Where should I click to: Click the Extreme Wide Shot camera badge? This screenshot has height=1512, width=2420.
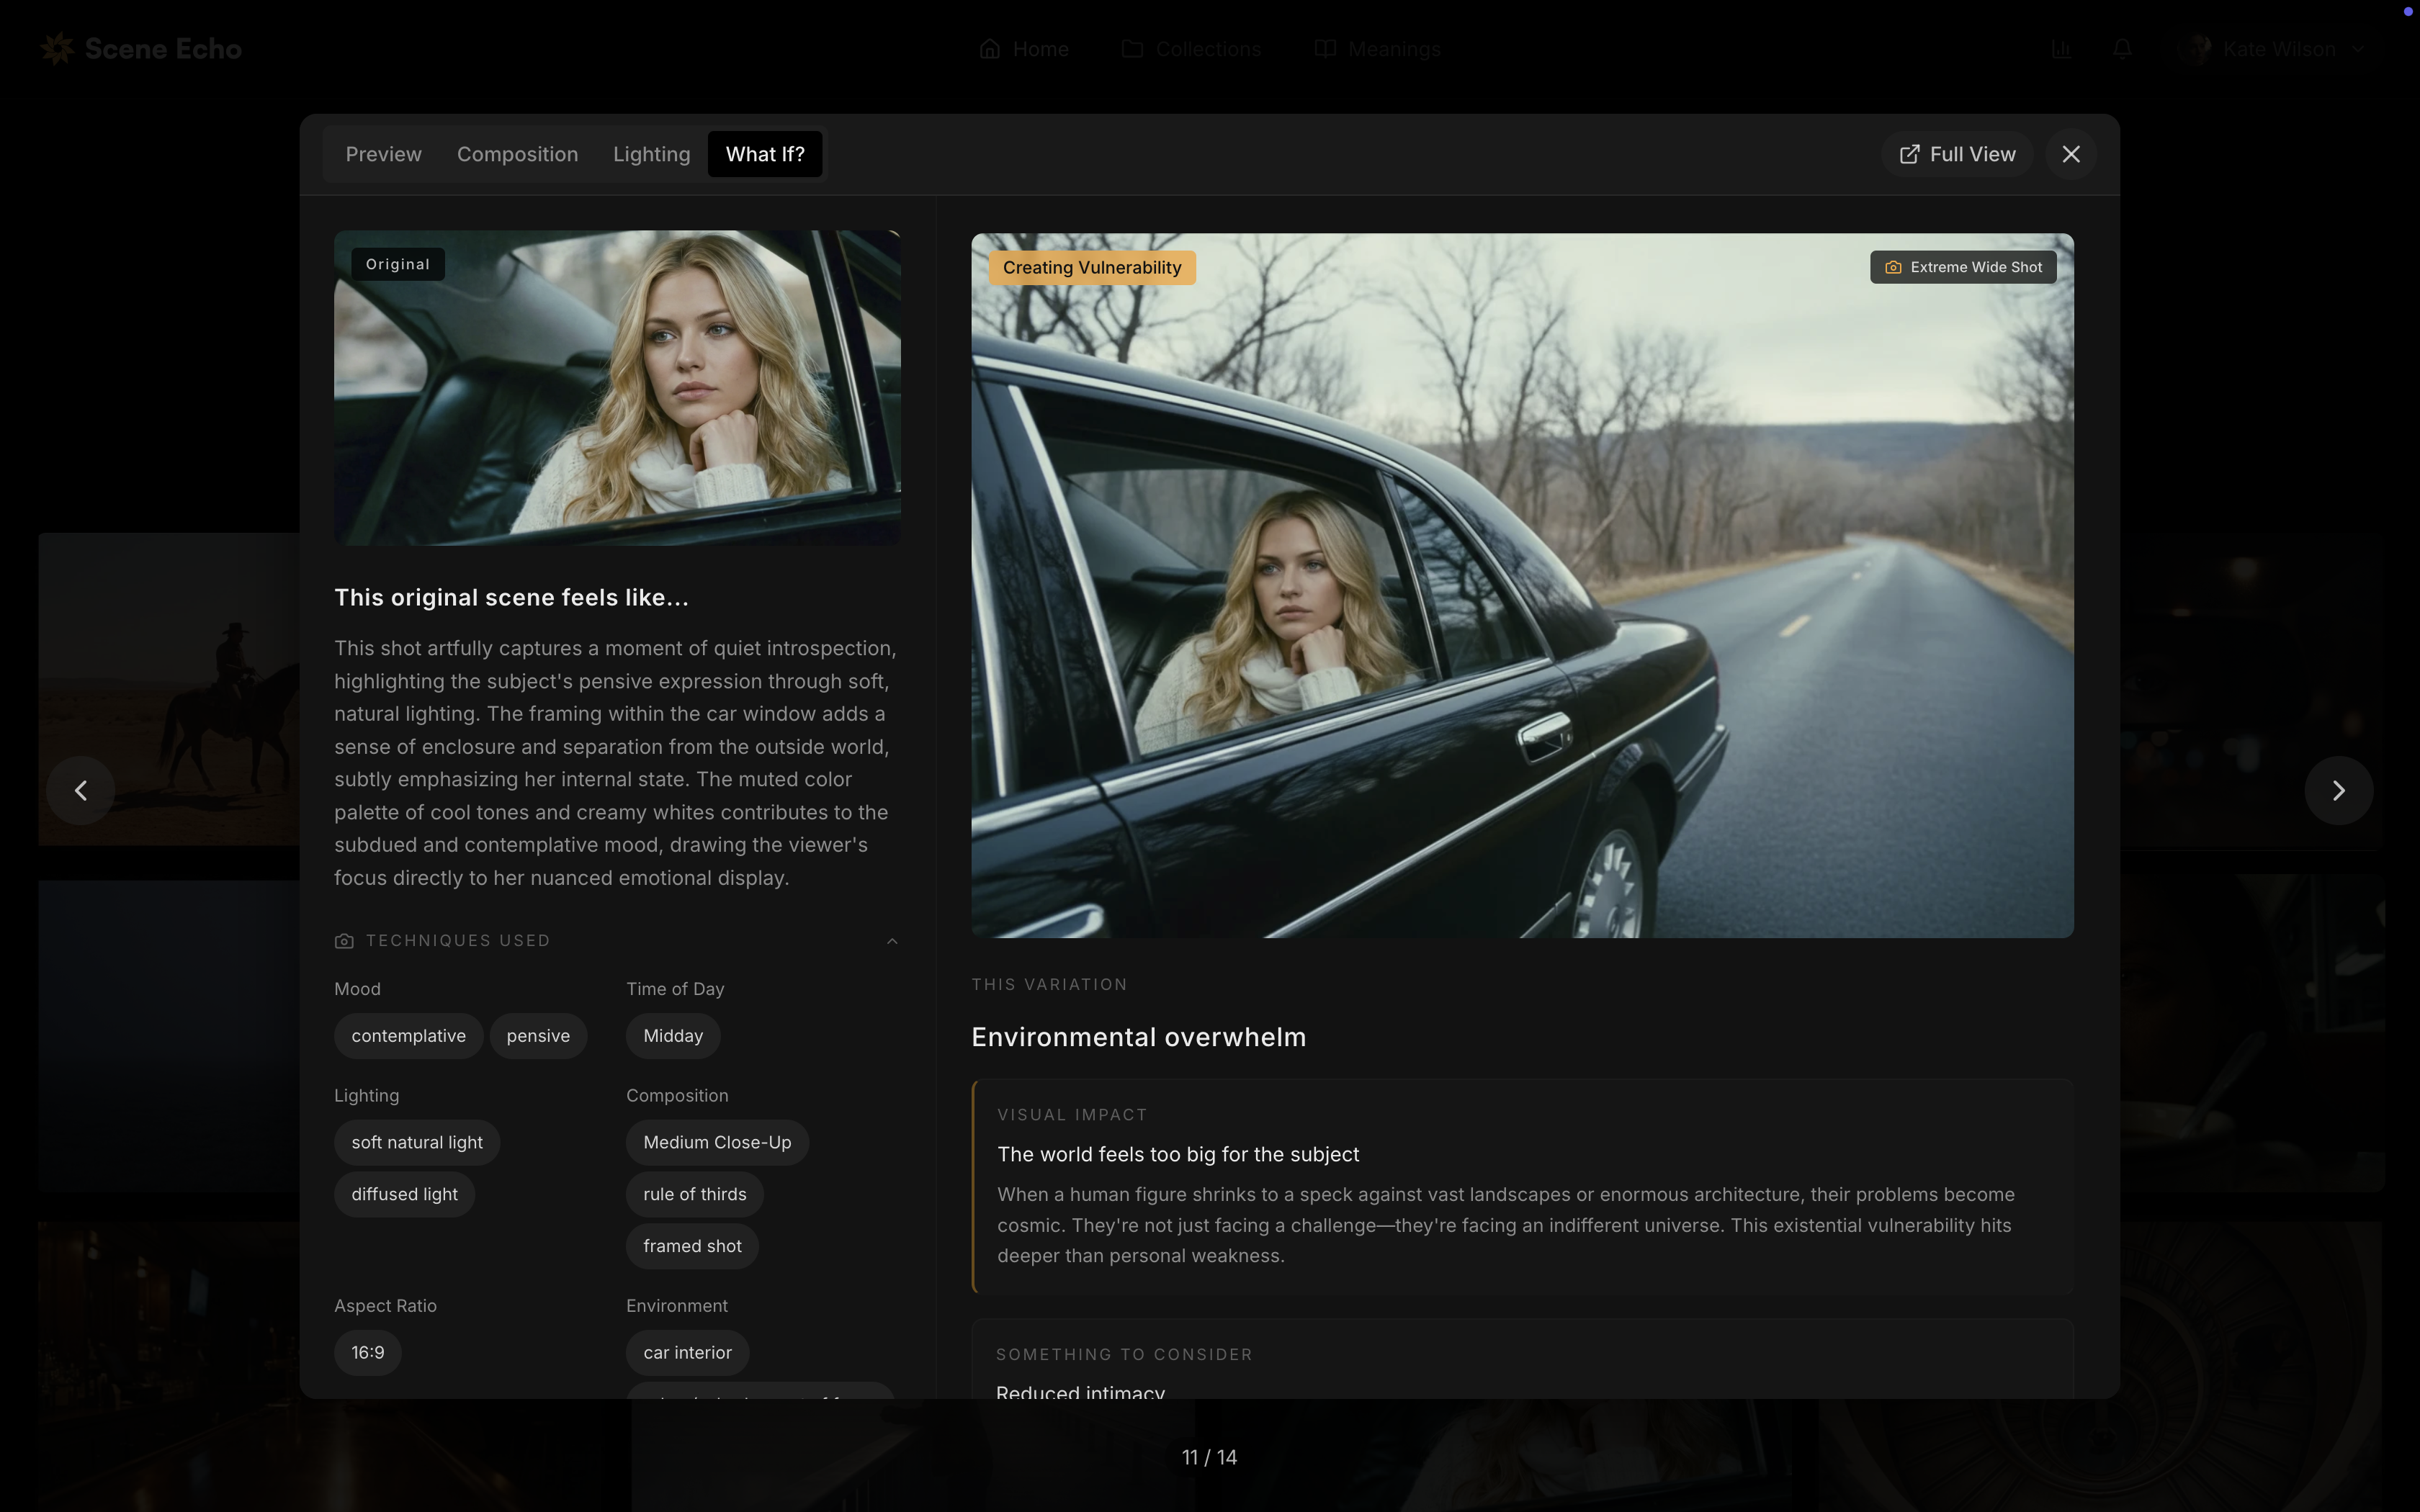[x=1963, y=267]
